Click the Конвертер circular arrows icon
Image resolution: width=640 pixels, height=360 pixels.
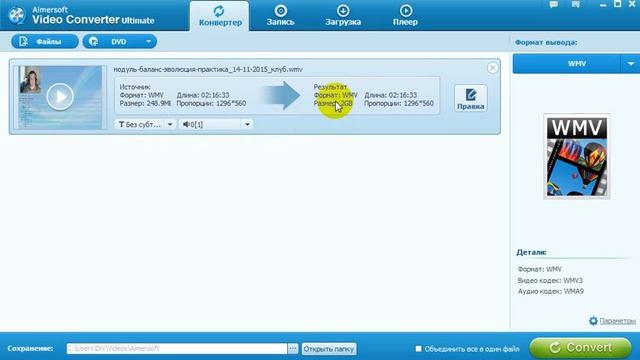(x=220, y=11)
